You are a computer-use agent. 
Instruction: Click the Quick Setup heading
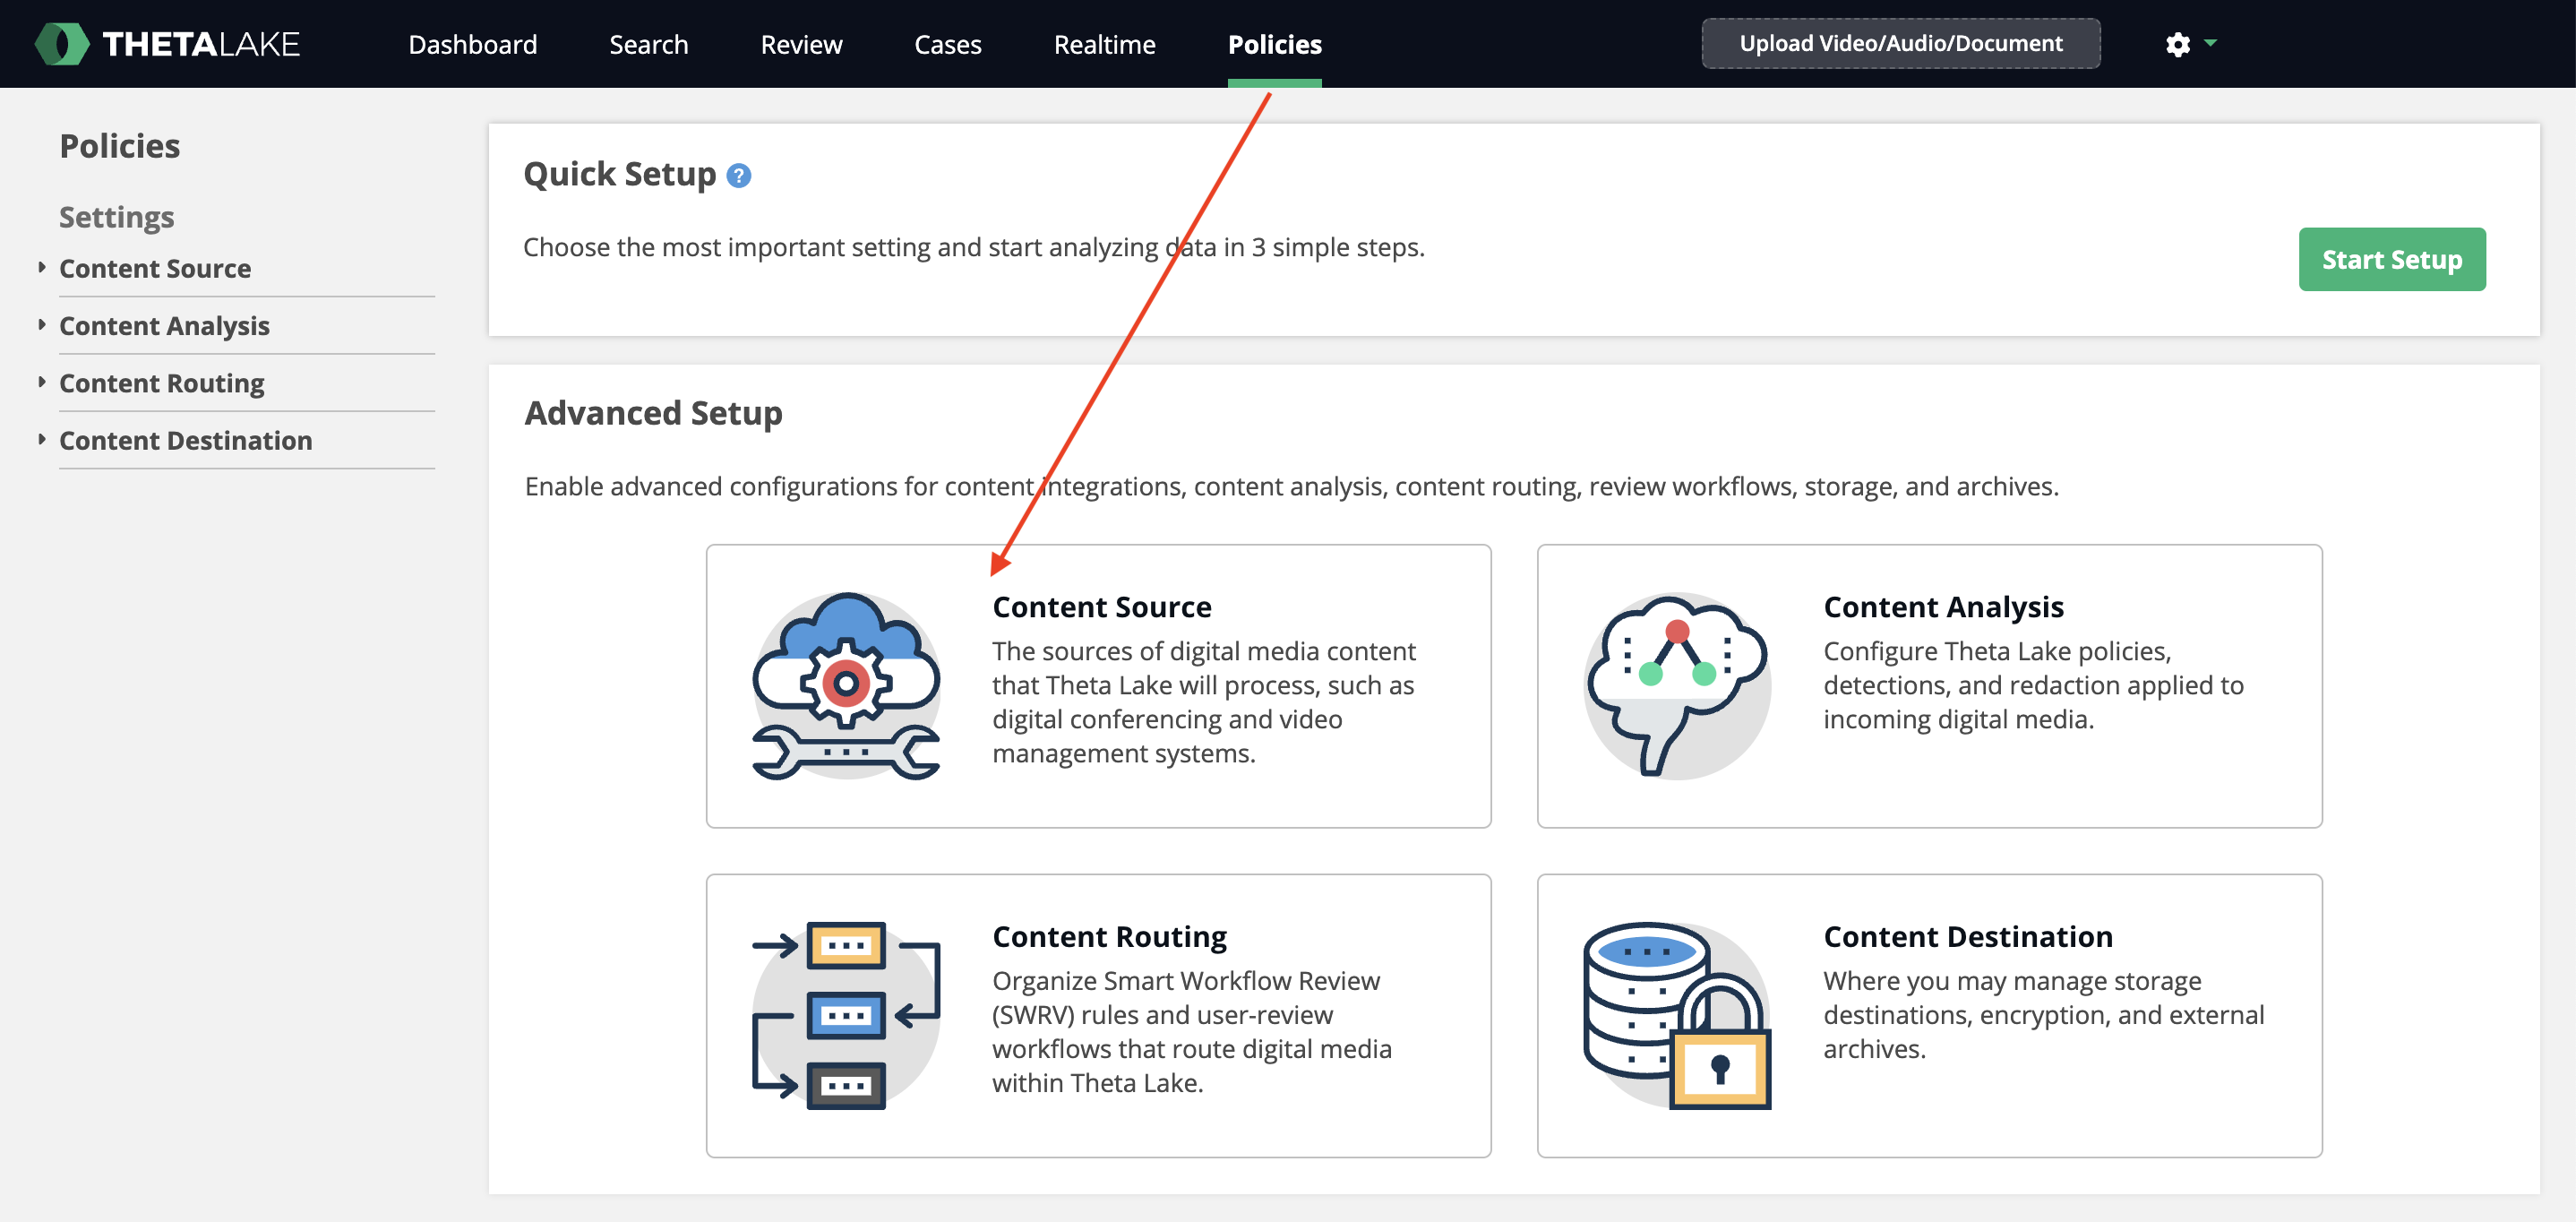click(619, 174)
